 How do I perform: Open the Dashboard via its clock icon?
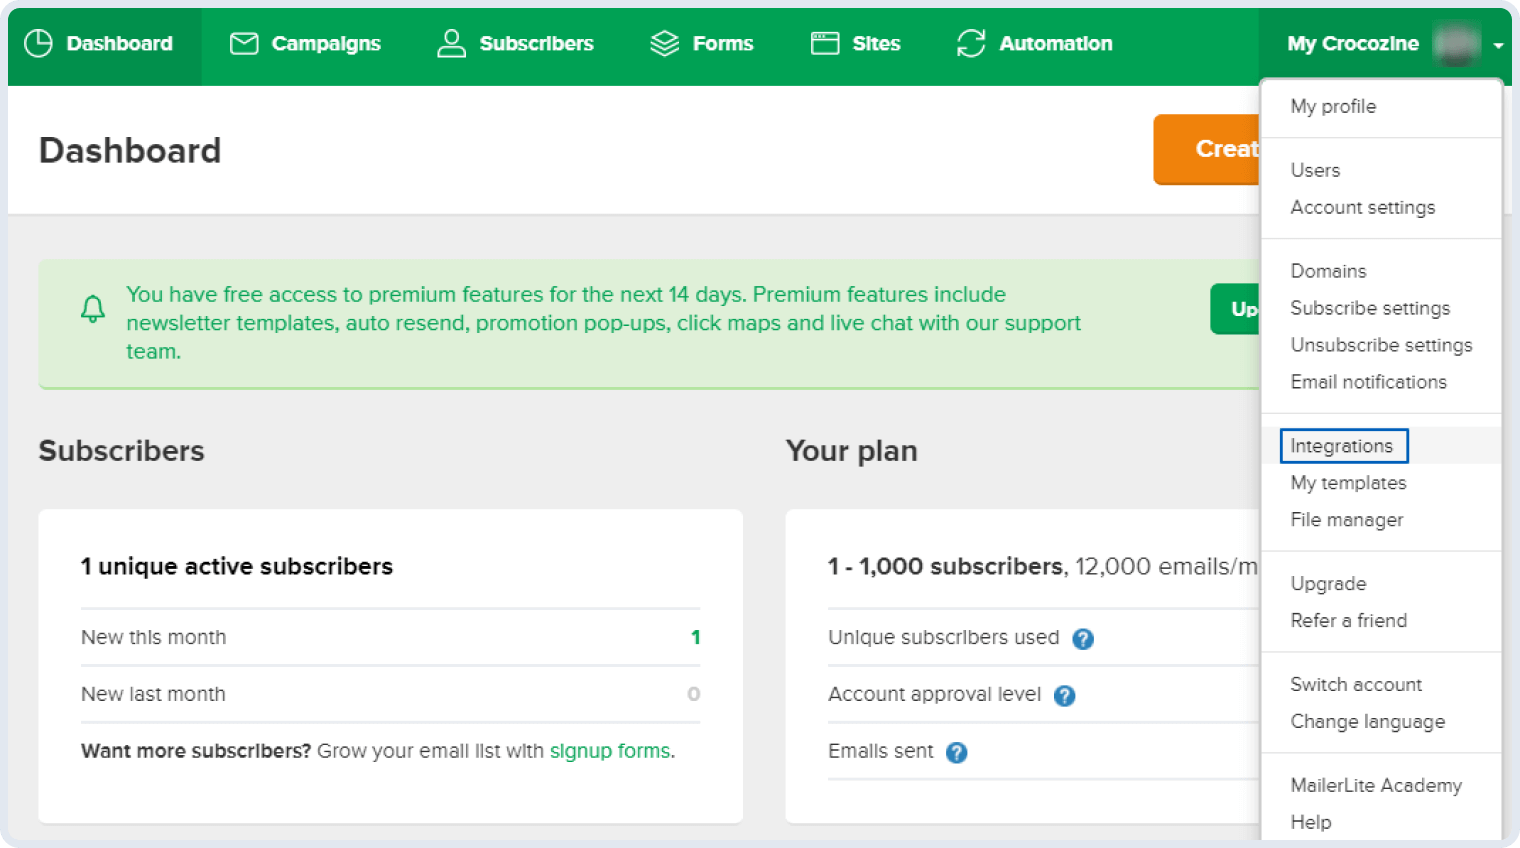pyautogui.click(x=38, y=43)
